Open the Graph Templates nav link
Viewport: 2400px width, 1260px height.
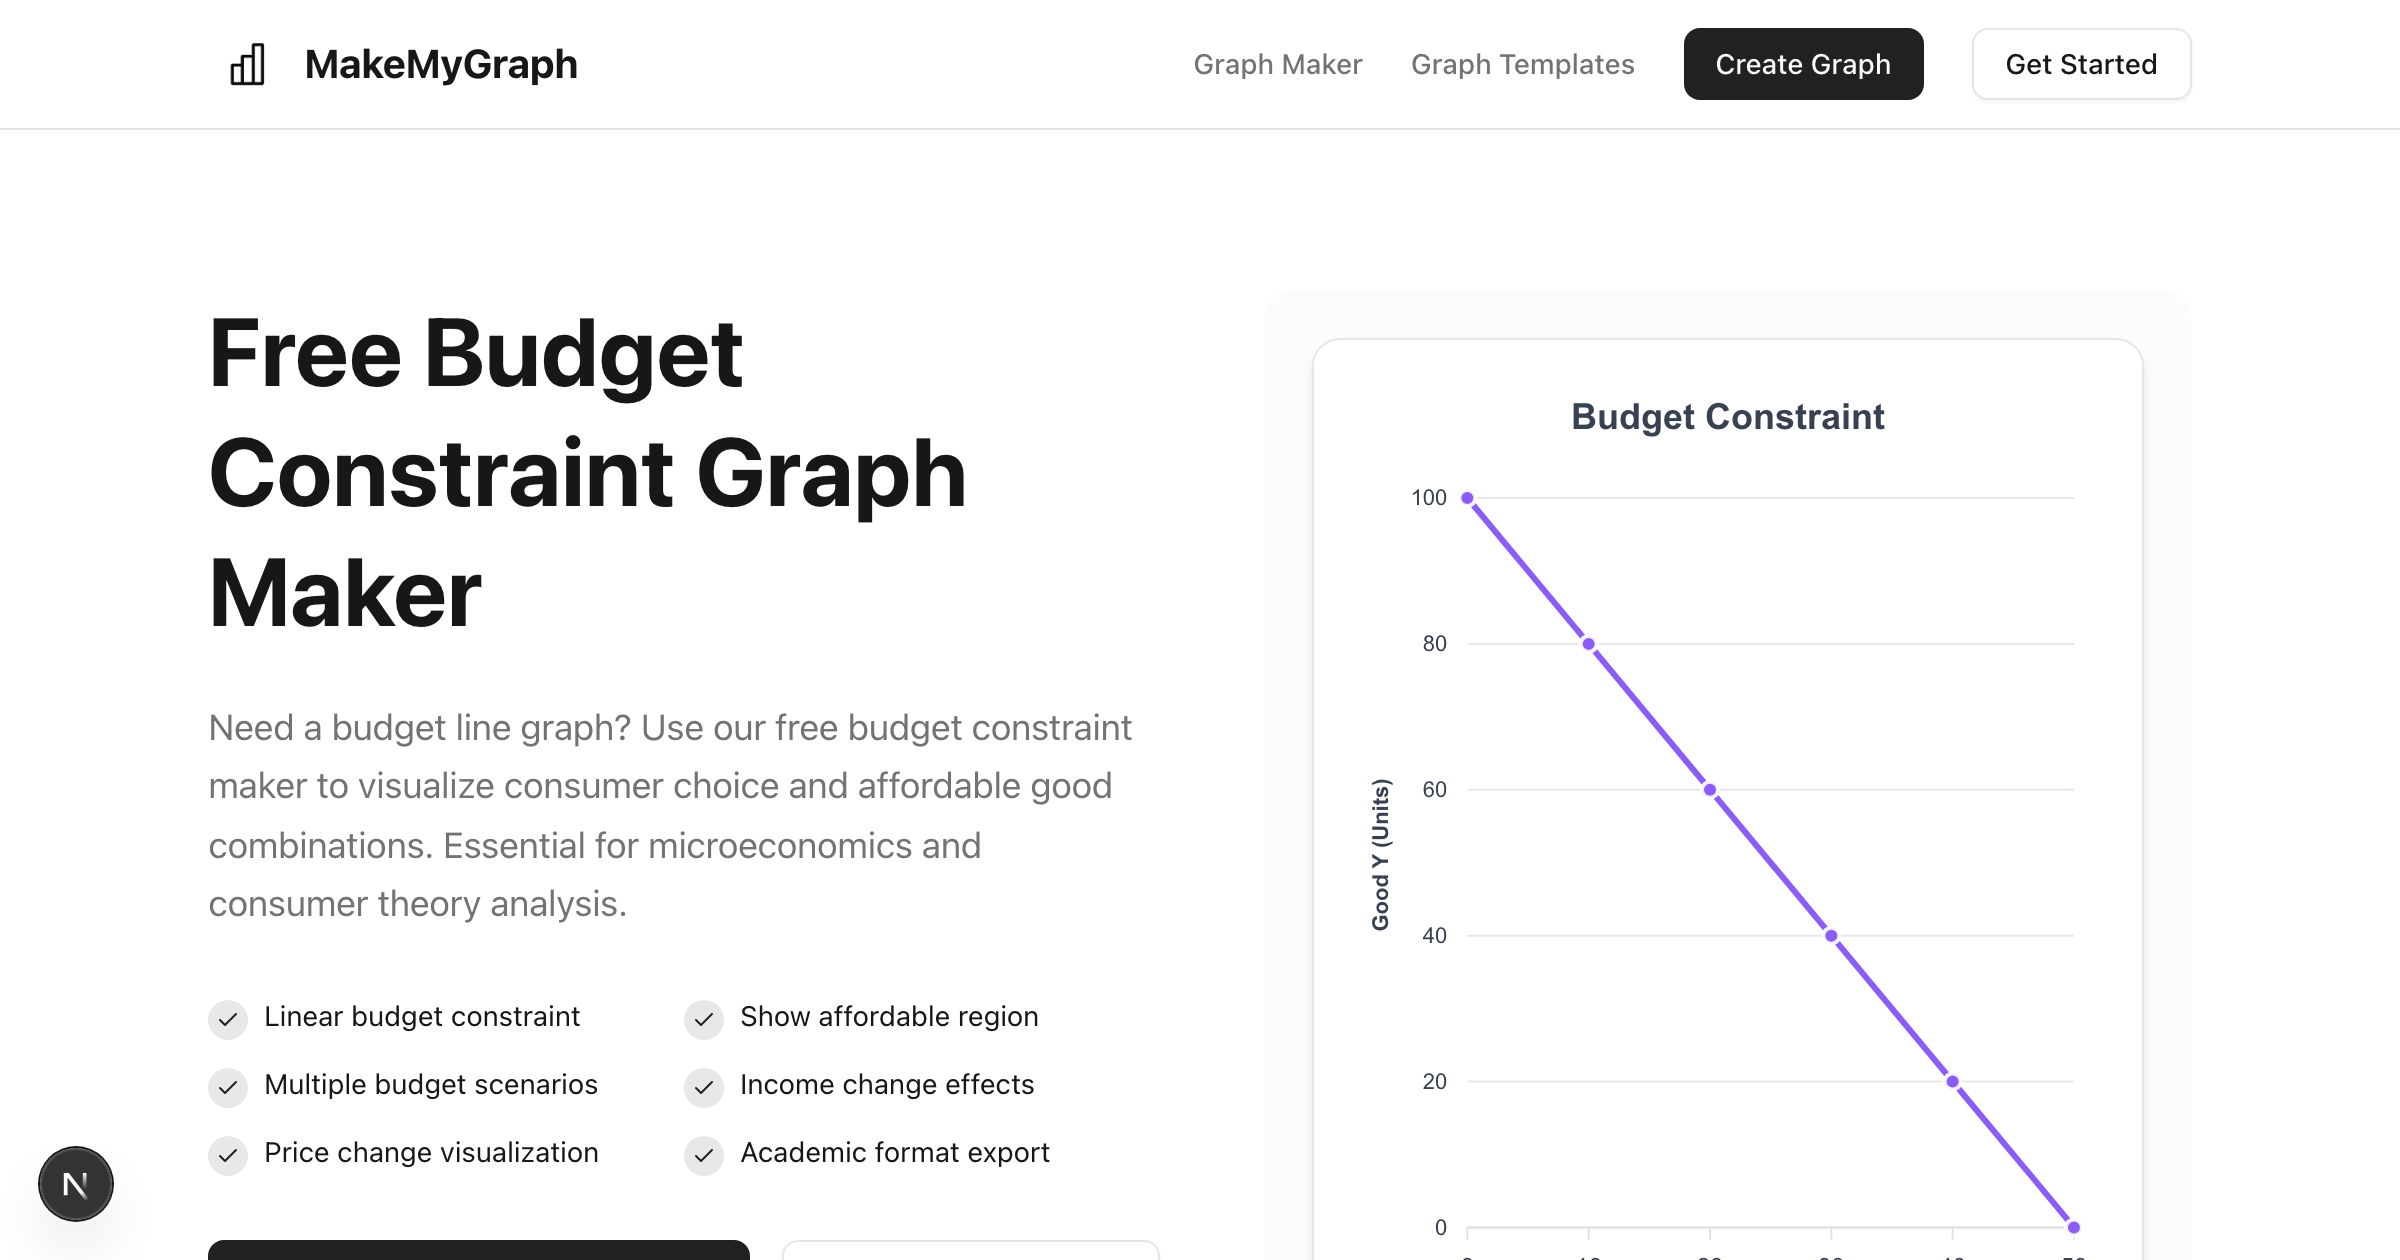1522,64
